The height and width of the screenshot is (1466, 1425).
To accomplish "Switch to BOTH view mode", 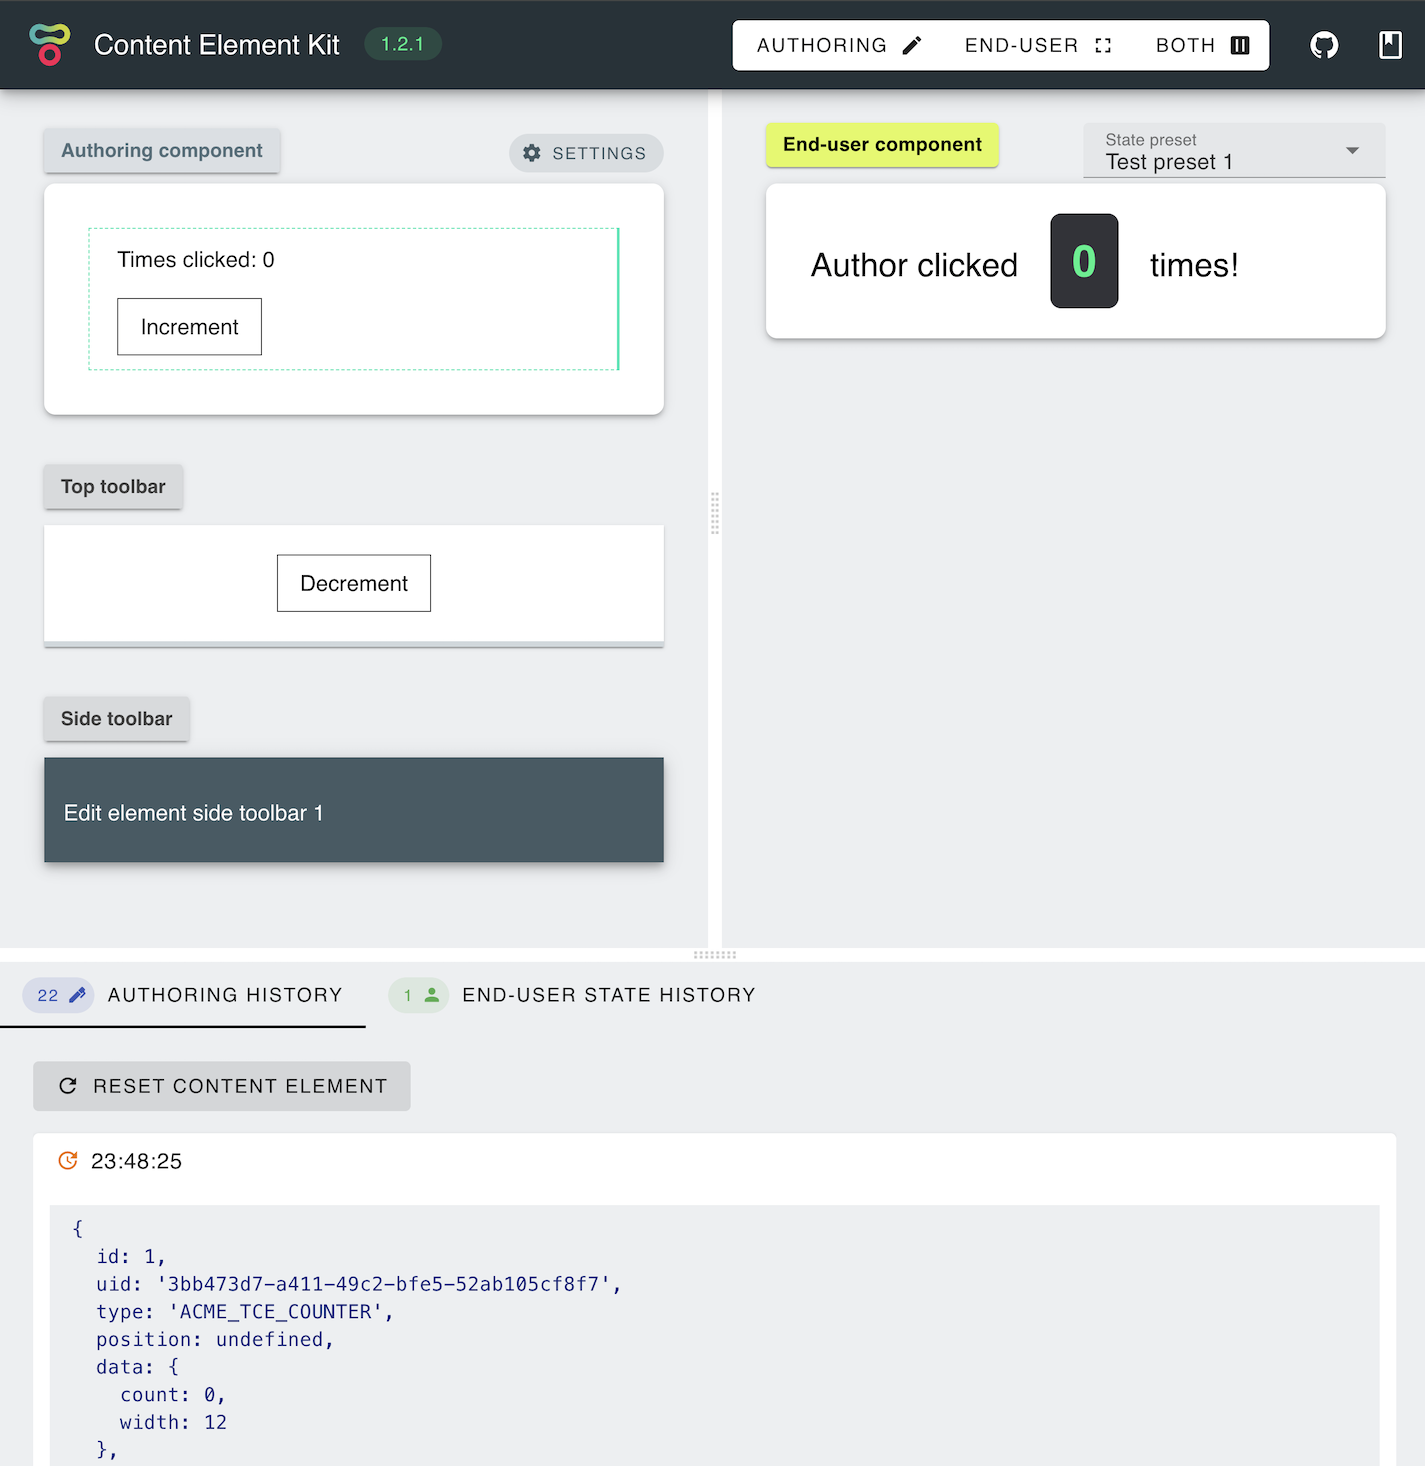I will [x=1202, y=45].
